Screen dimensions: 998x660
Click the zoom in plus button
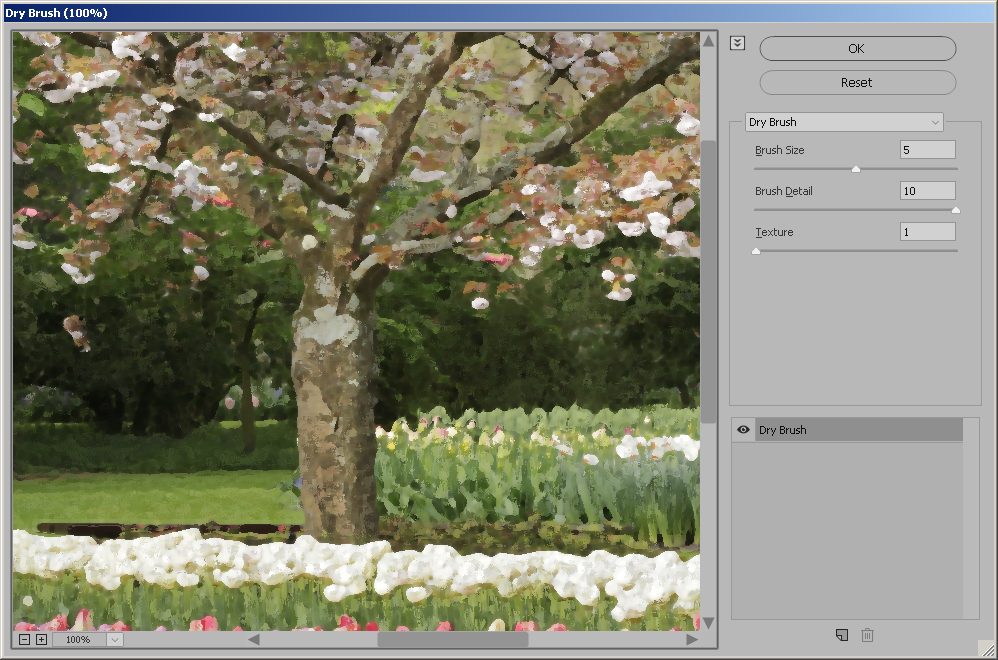coord(41,640)
